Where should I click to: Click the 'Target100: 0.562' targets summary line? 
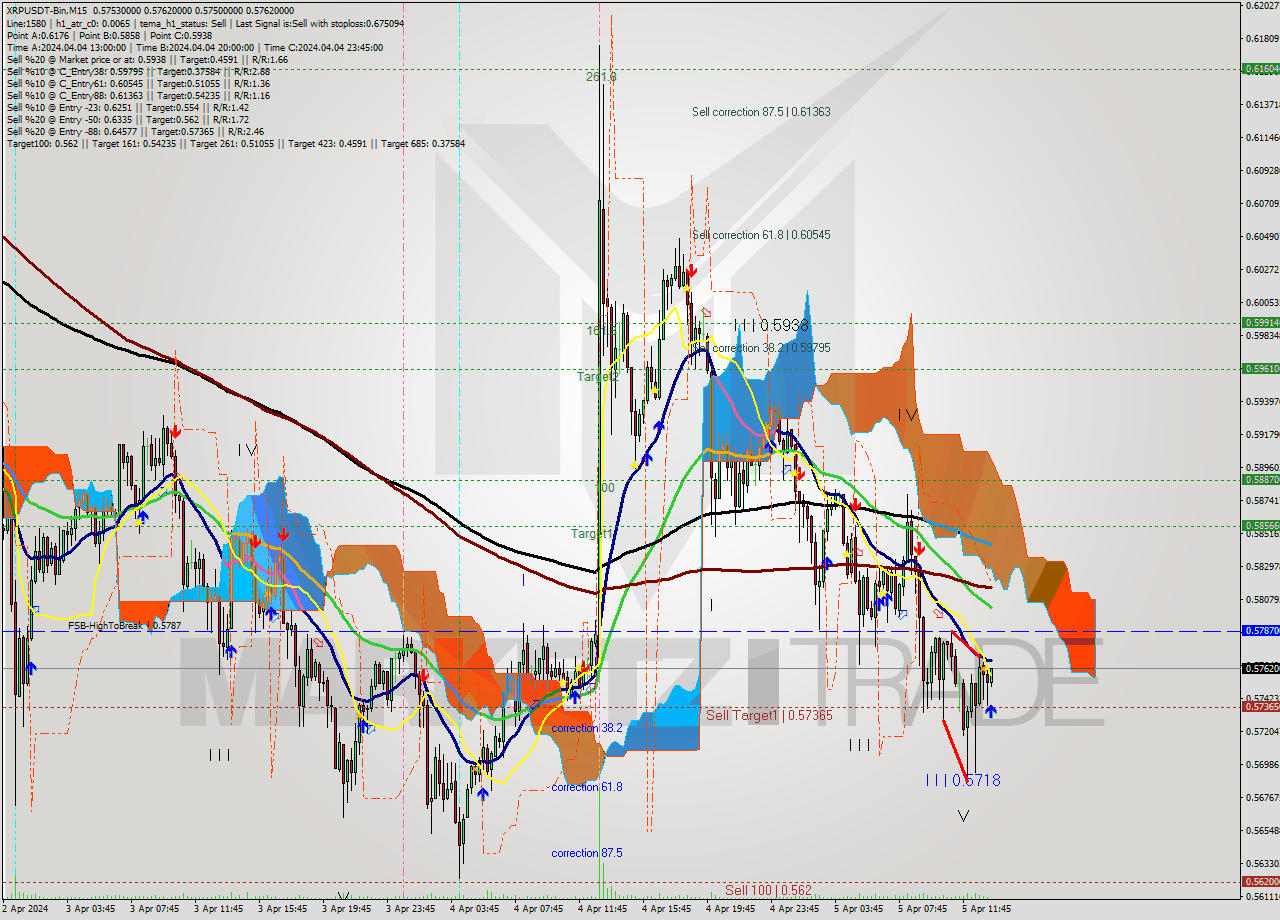[235, 143]
